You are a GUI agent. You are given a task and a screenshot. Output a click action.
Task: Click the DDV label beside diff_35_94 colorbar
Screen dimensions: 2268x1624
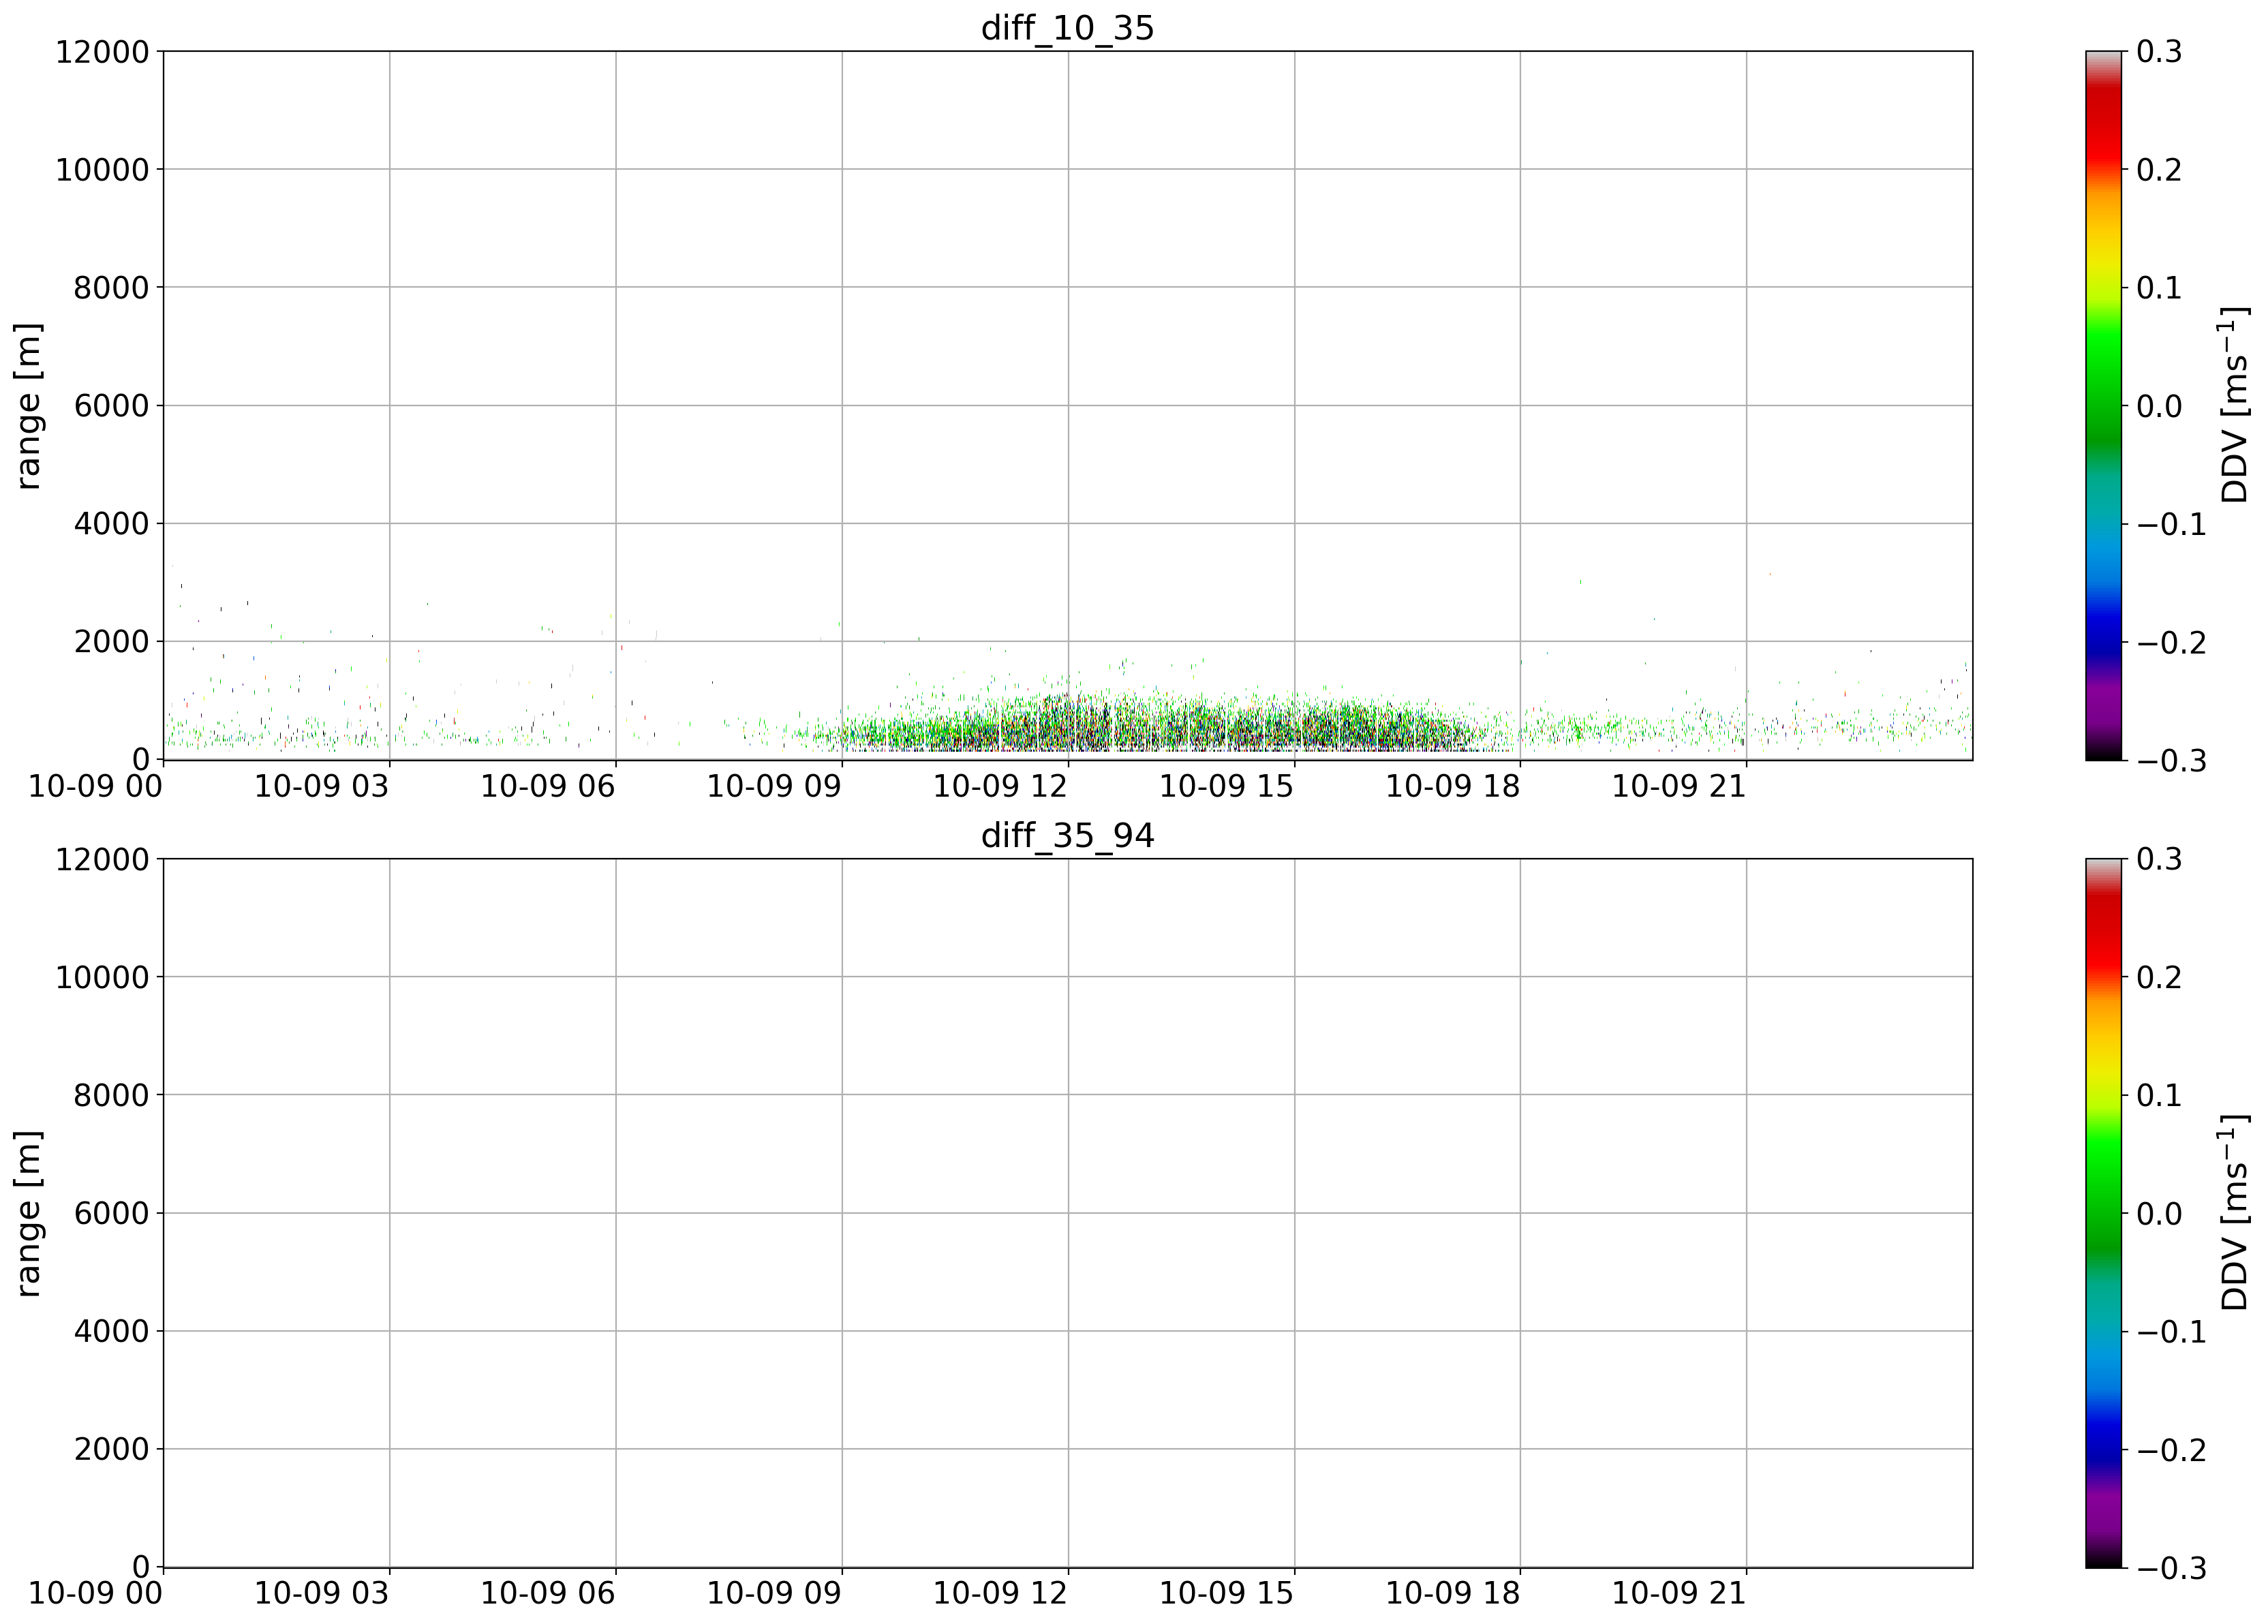point(2234,1213)
